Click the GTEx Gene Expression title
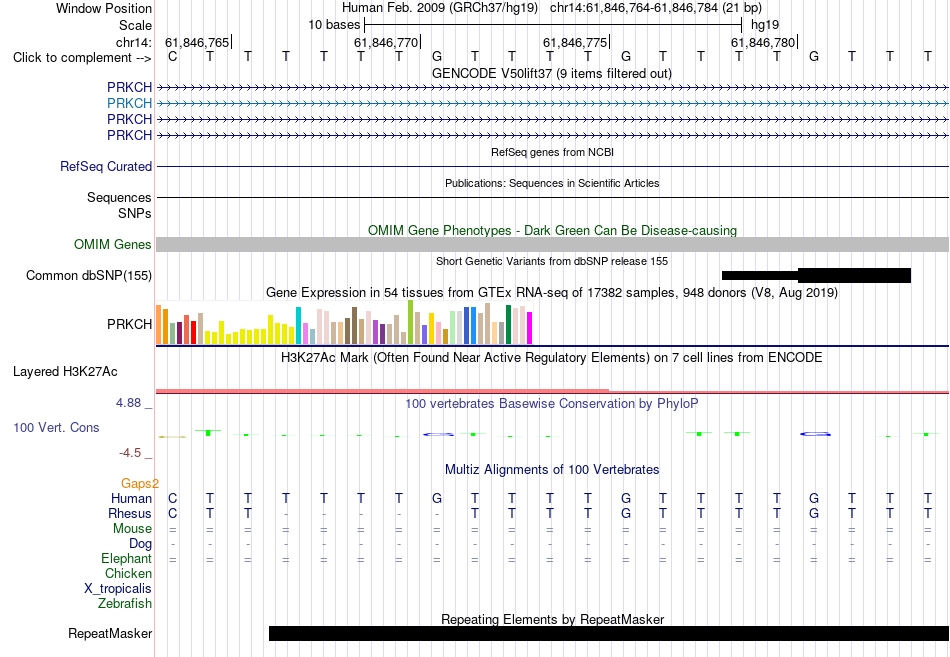The height and width of the screenshot is (657, 950). pos(552,293)
